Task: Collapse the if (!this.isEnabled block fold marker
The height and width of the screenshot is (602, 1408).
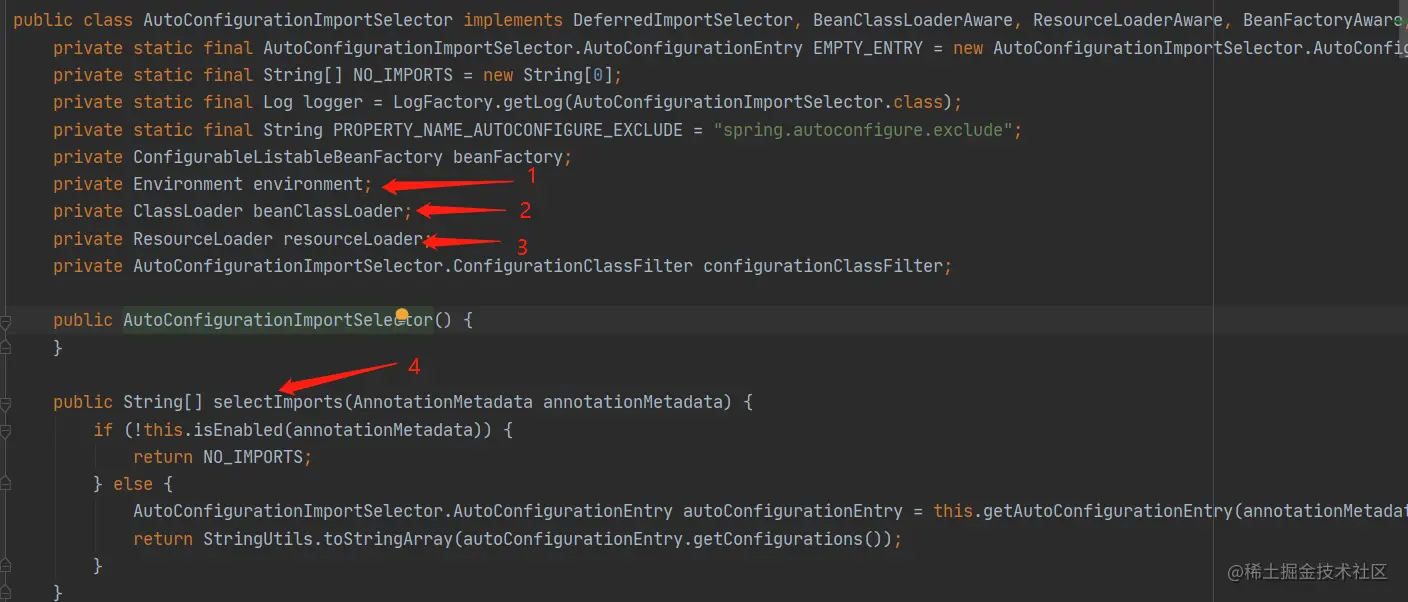Action: [6, 431]
